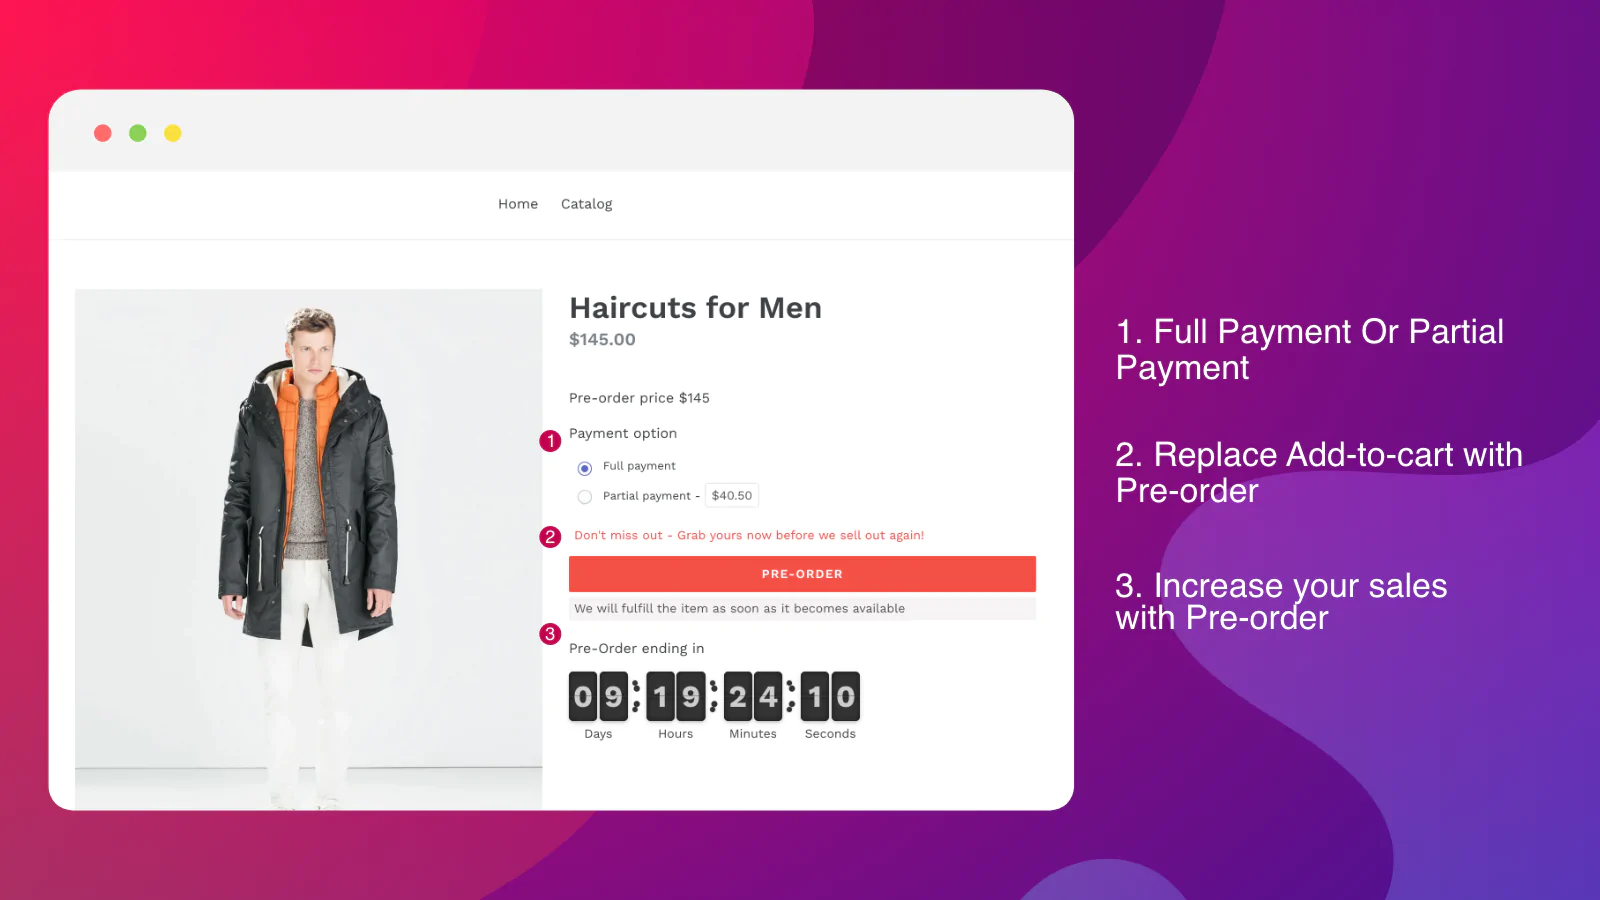Click the green window dot
The image size is (1600, 900).
click(138, 133)
